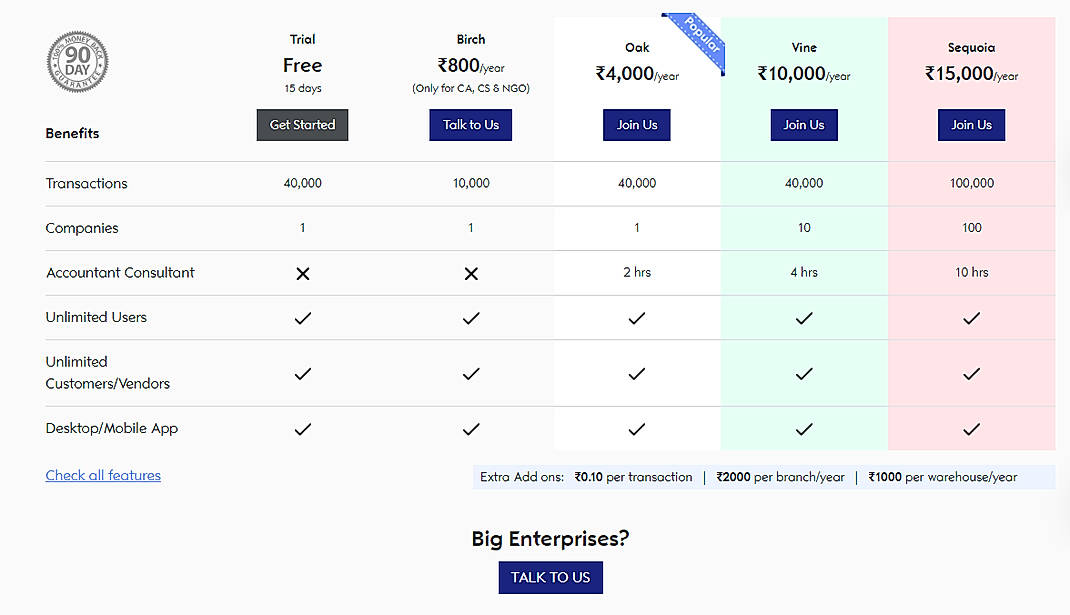Click the checkmark under Sequoia for Unlimited Users

(970, 318)
